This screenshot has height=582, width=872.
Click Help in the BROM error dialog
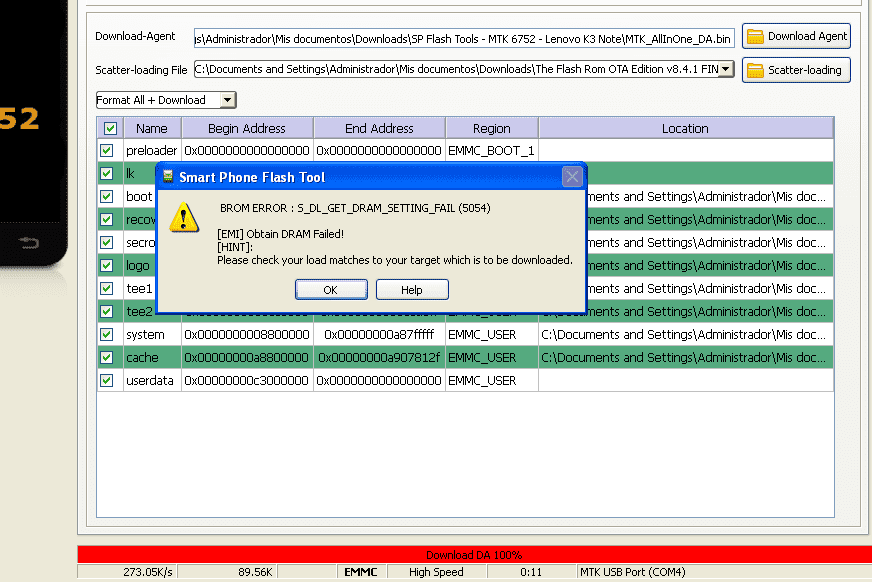click(x=412, y=290)
